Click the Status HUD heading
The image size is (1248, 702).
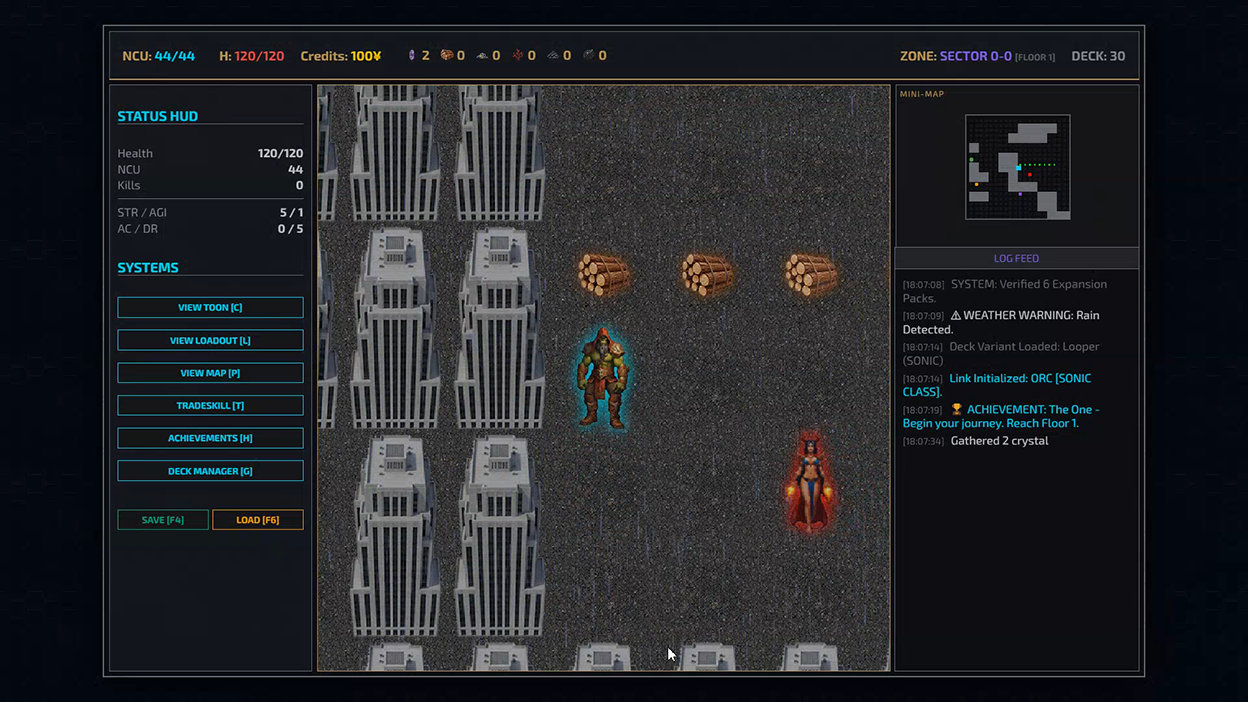pos(158,116)
